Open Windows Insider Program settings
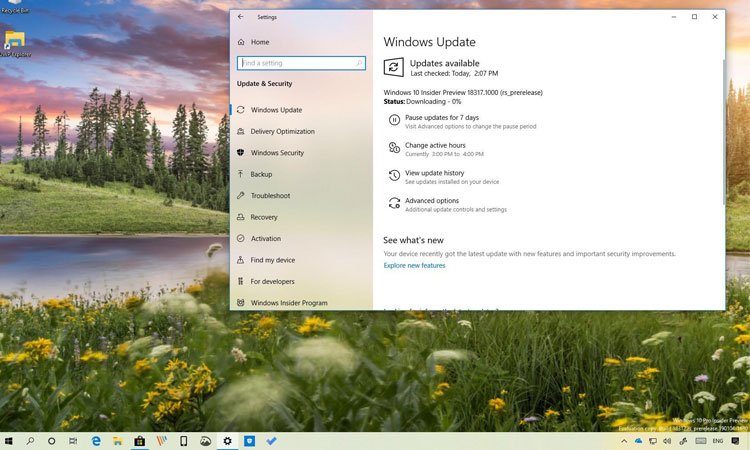 click(288, 303)
